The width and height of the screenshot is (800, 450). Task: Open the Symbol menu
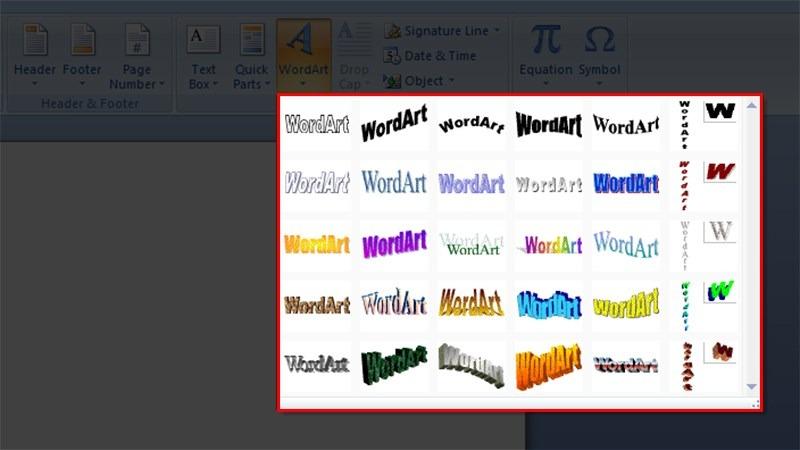tap(599, 55)
